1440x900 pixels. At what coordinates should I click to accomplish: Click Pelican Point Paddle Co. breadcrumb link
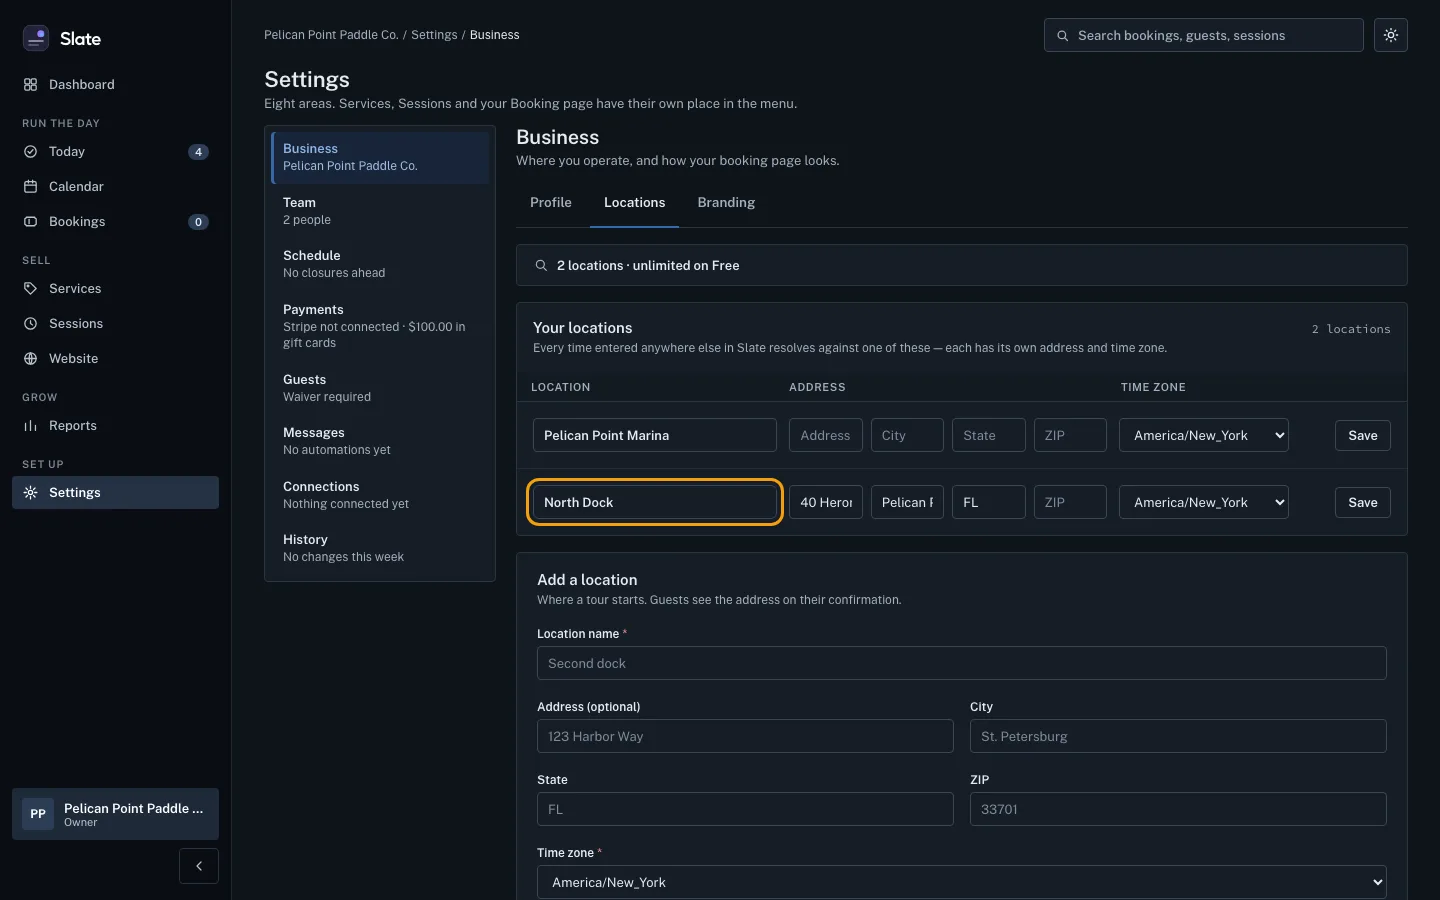coord(331,35)
